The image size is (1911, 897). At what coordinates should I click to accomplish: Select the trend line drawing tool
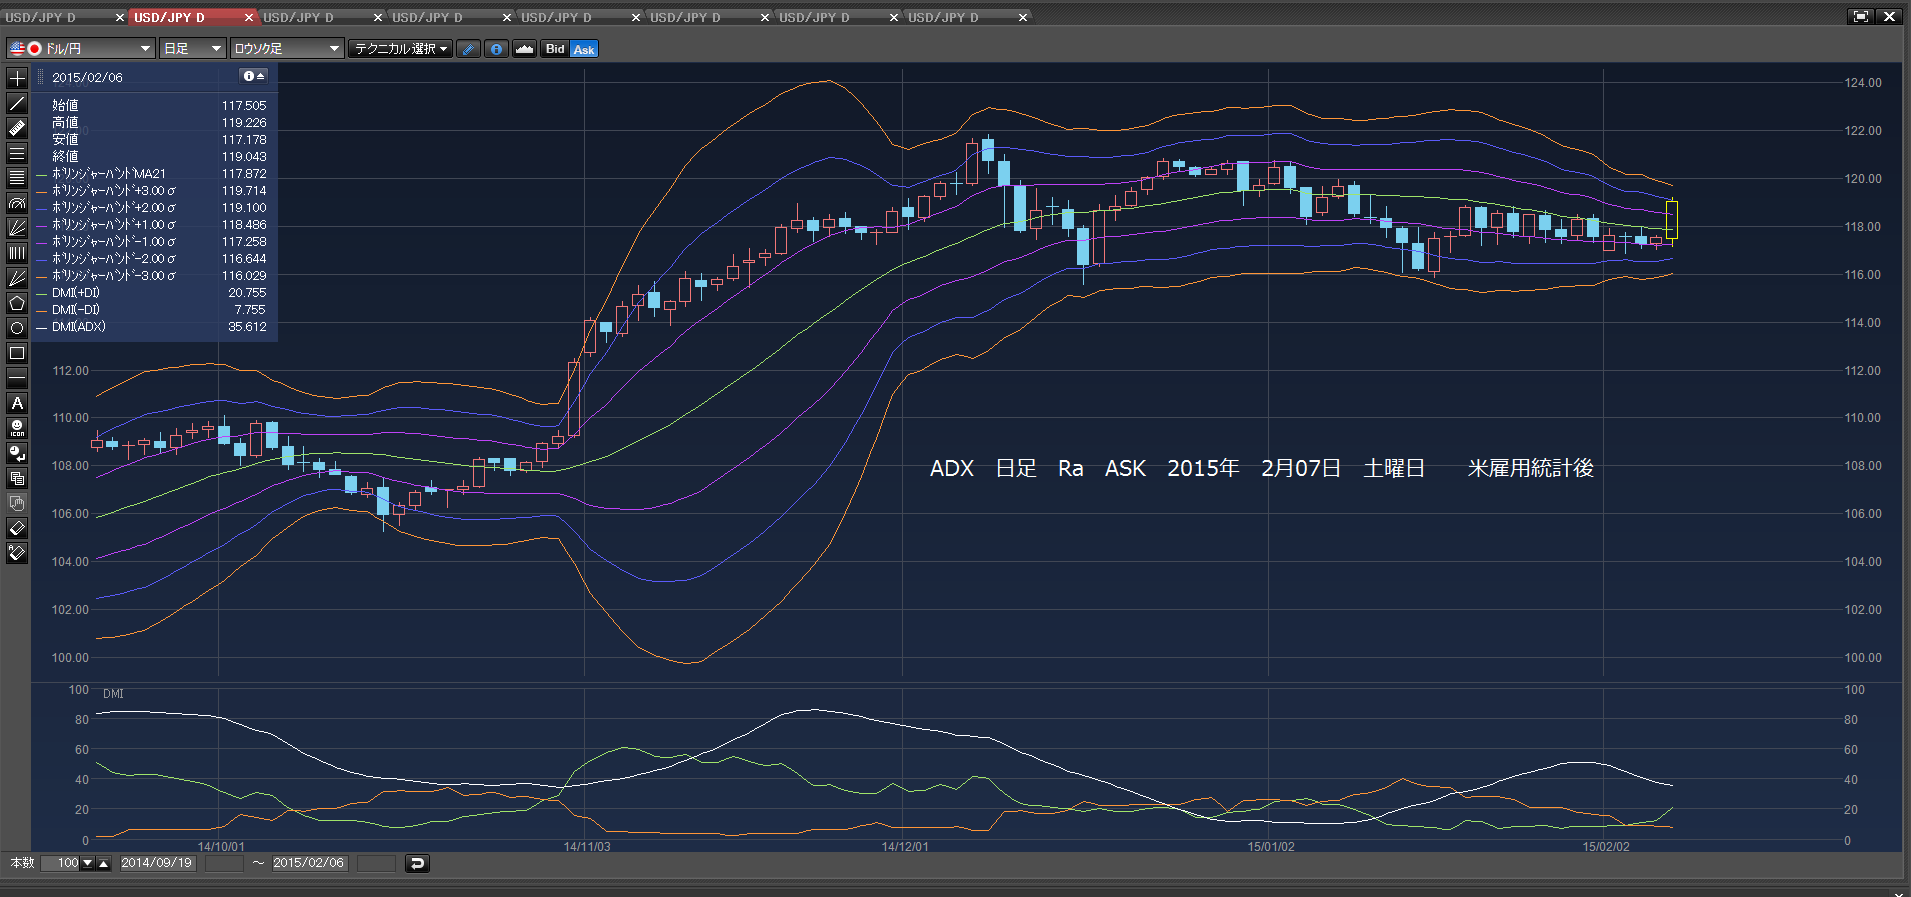tap(17, 103)
